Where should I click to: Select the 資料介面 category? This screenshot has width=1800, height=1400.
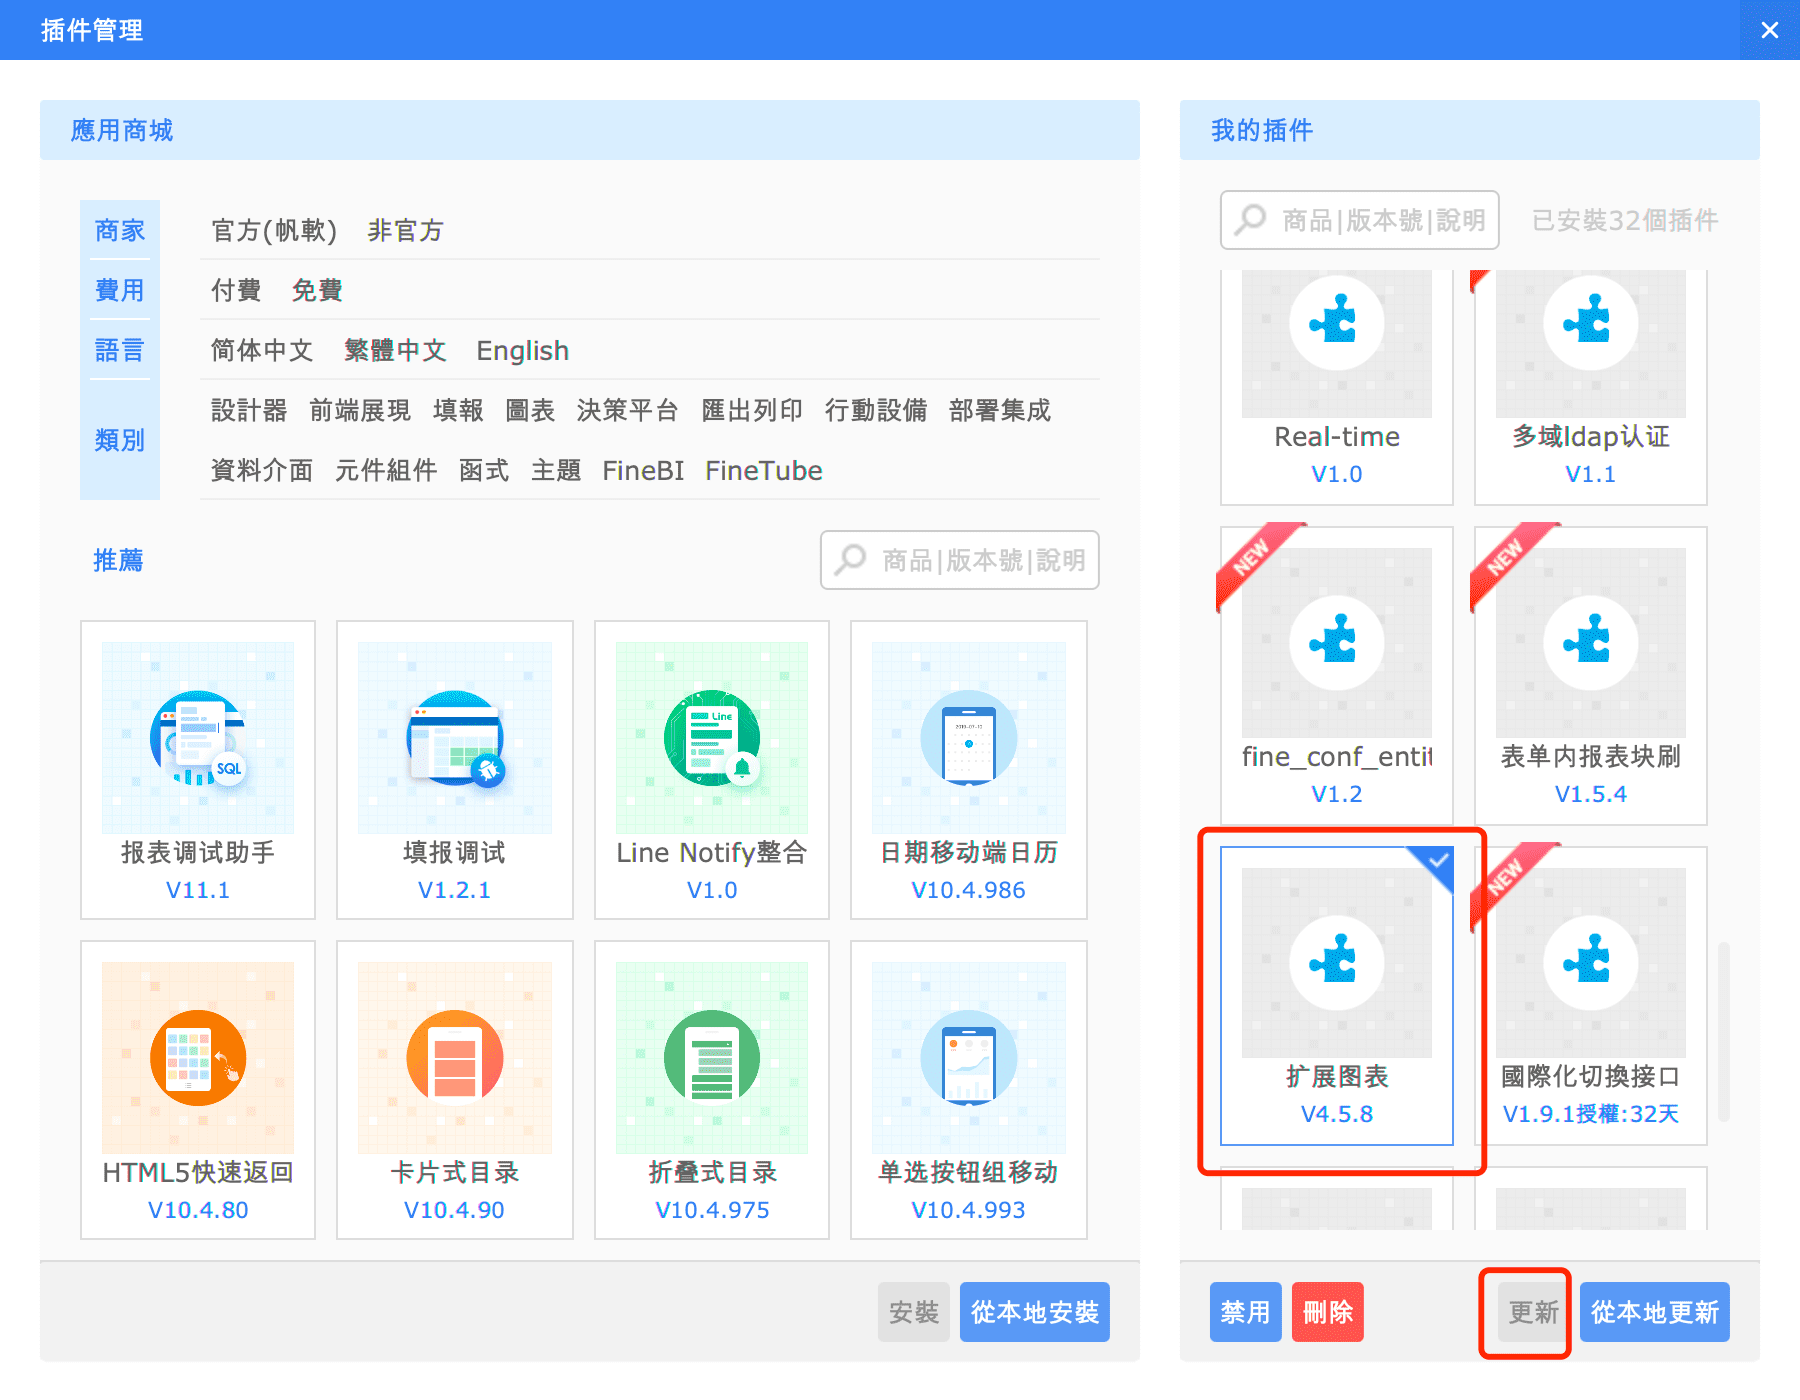(x=262, y=471)
